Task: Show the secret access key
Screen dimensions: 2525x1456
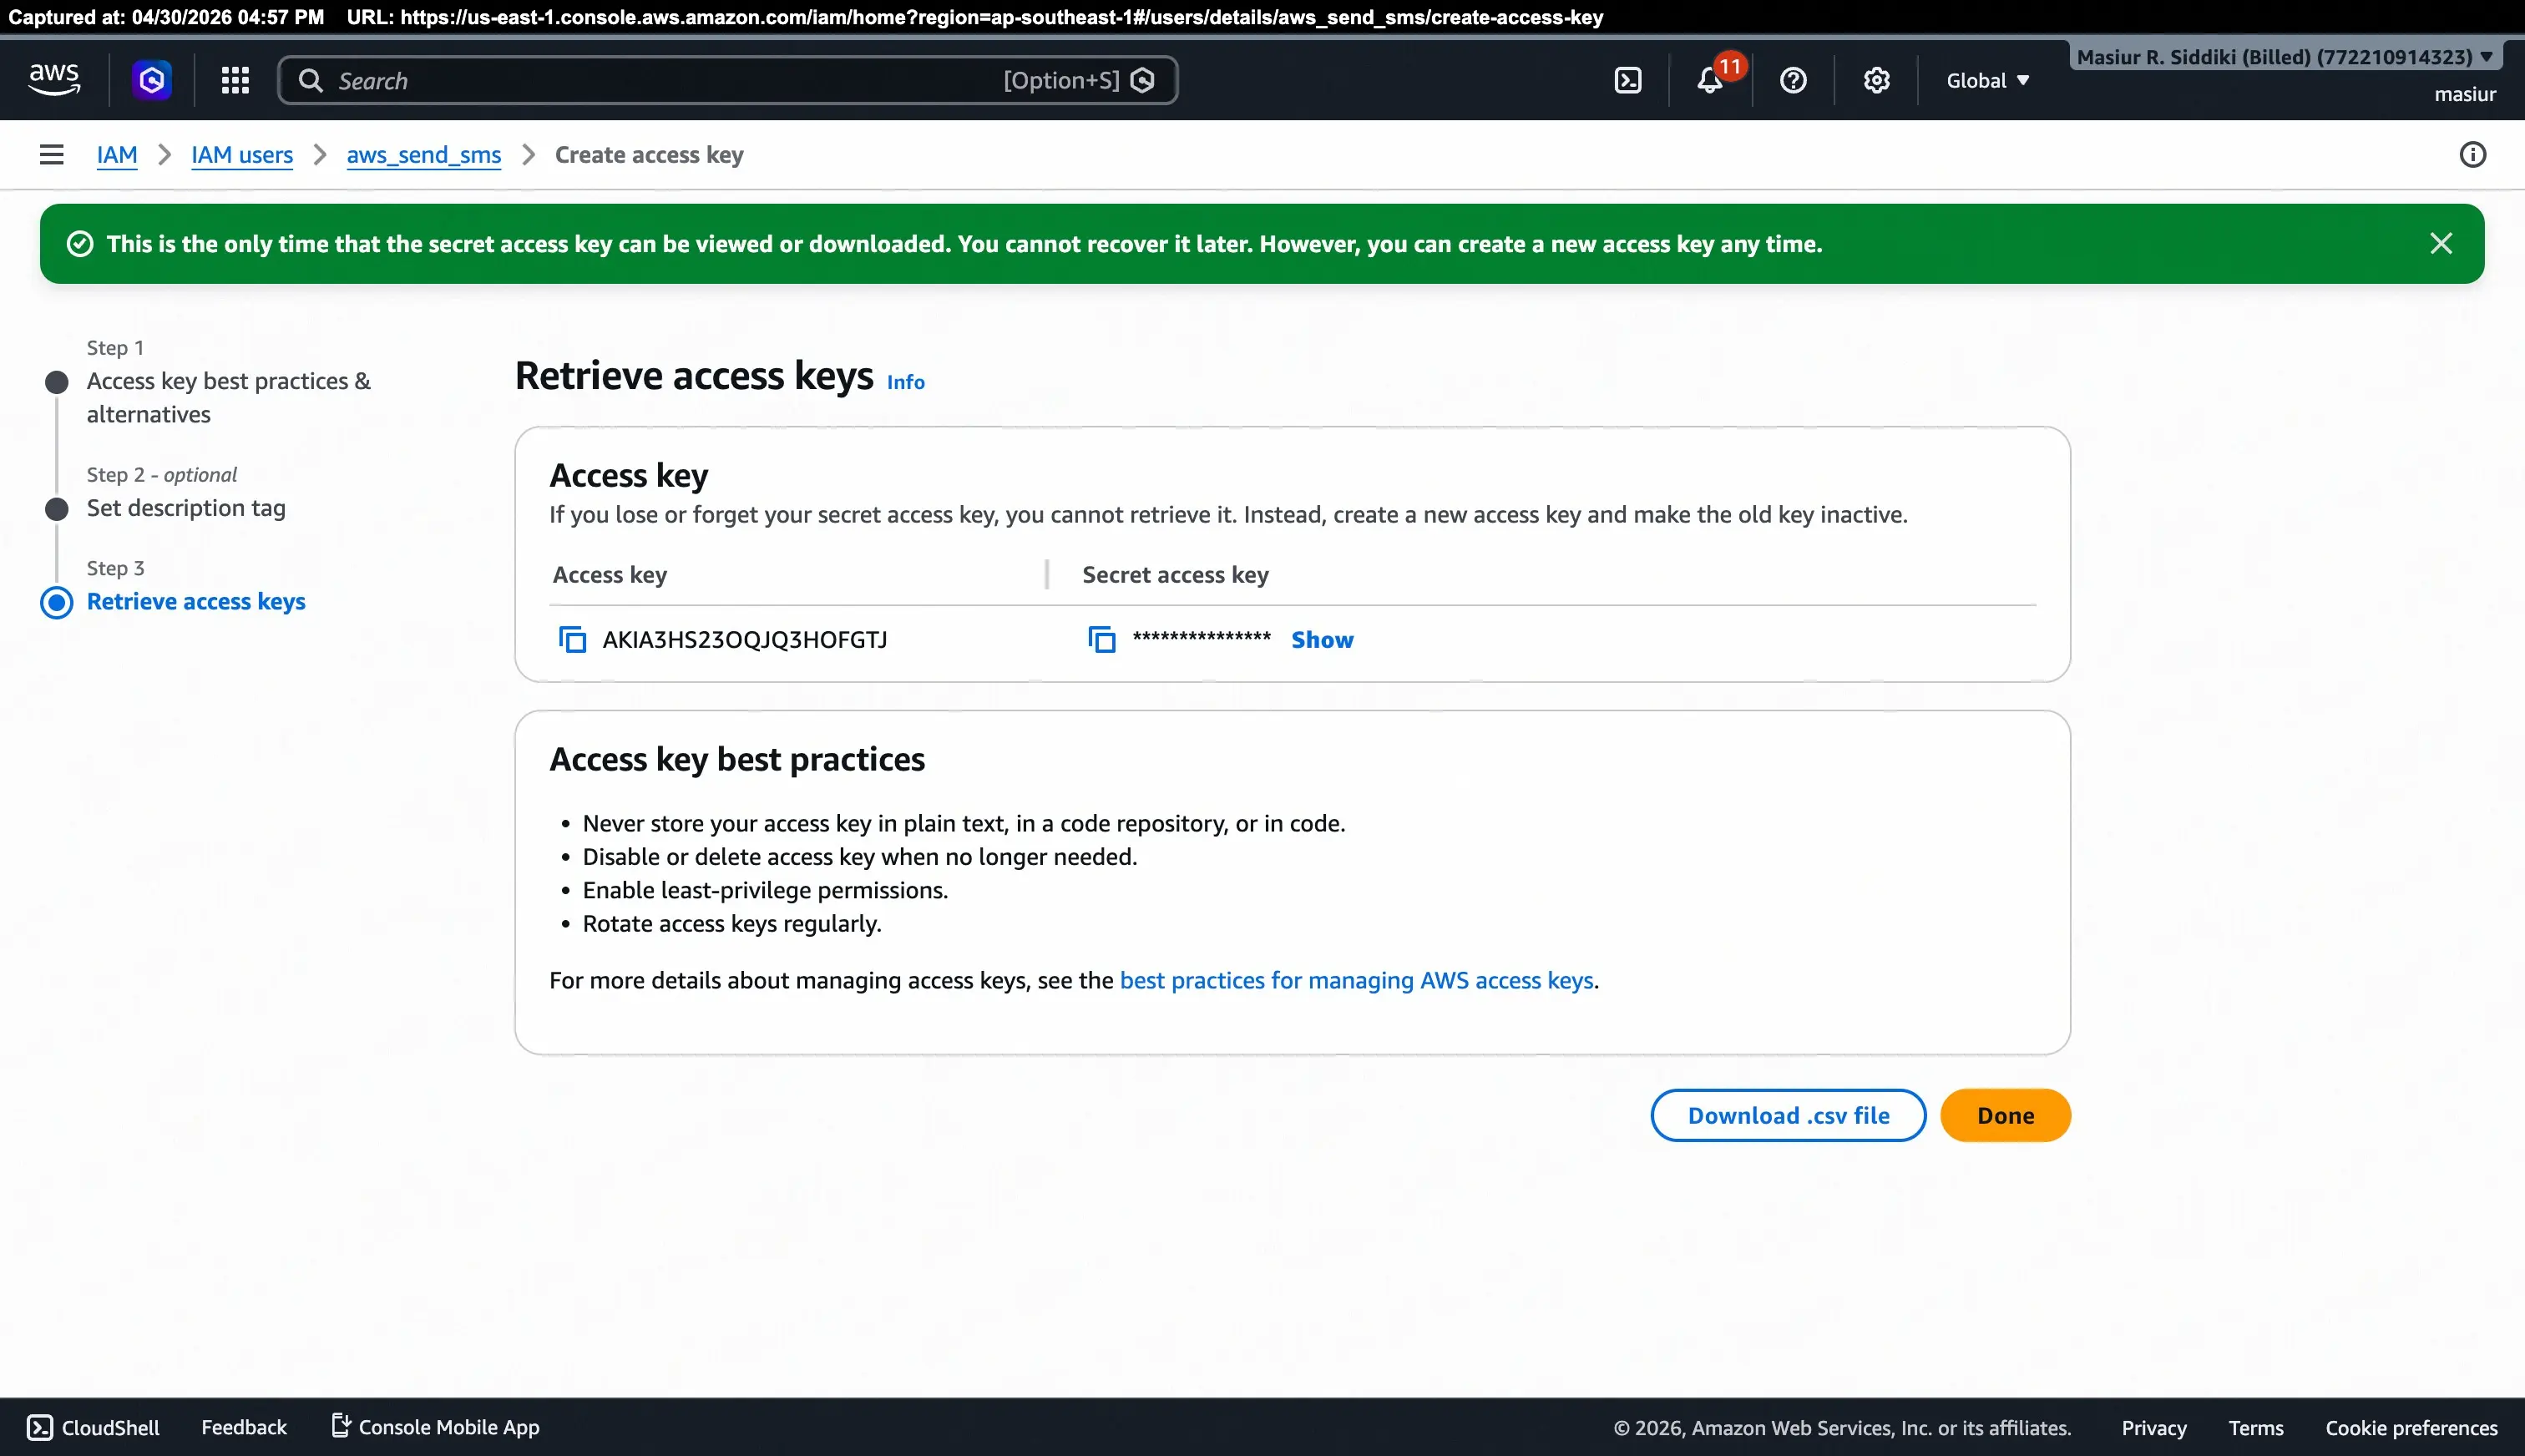Action: (1322, 639)
